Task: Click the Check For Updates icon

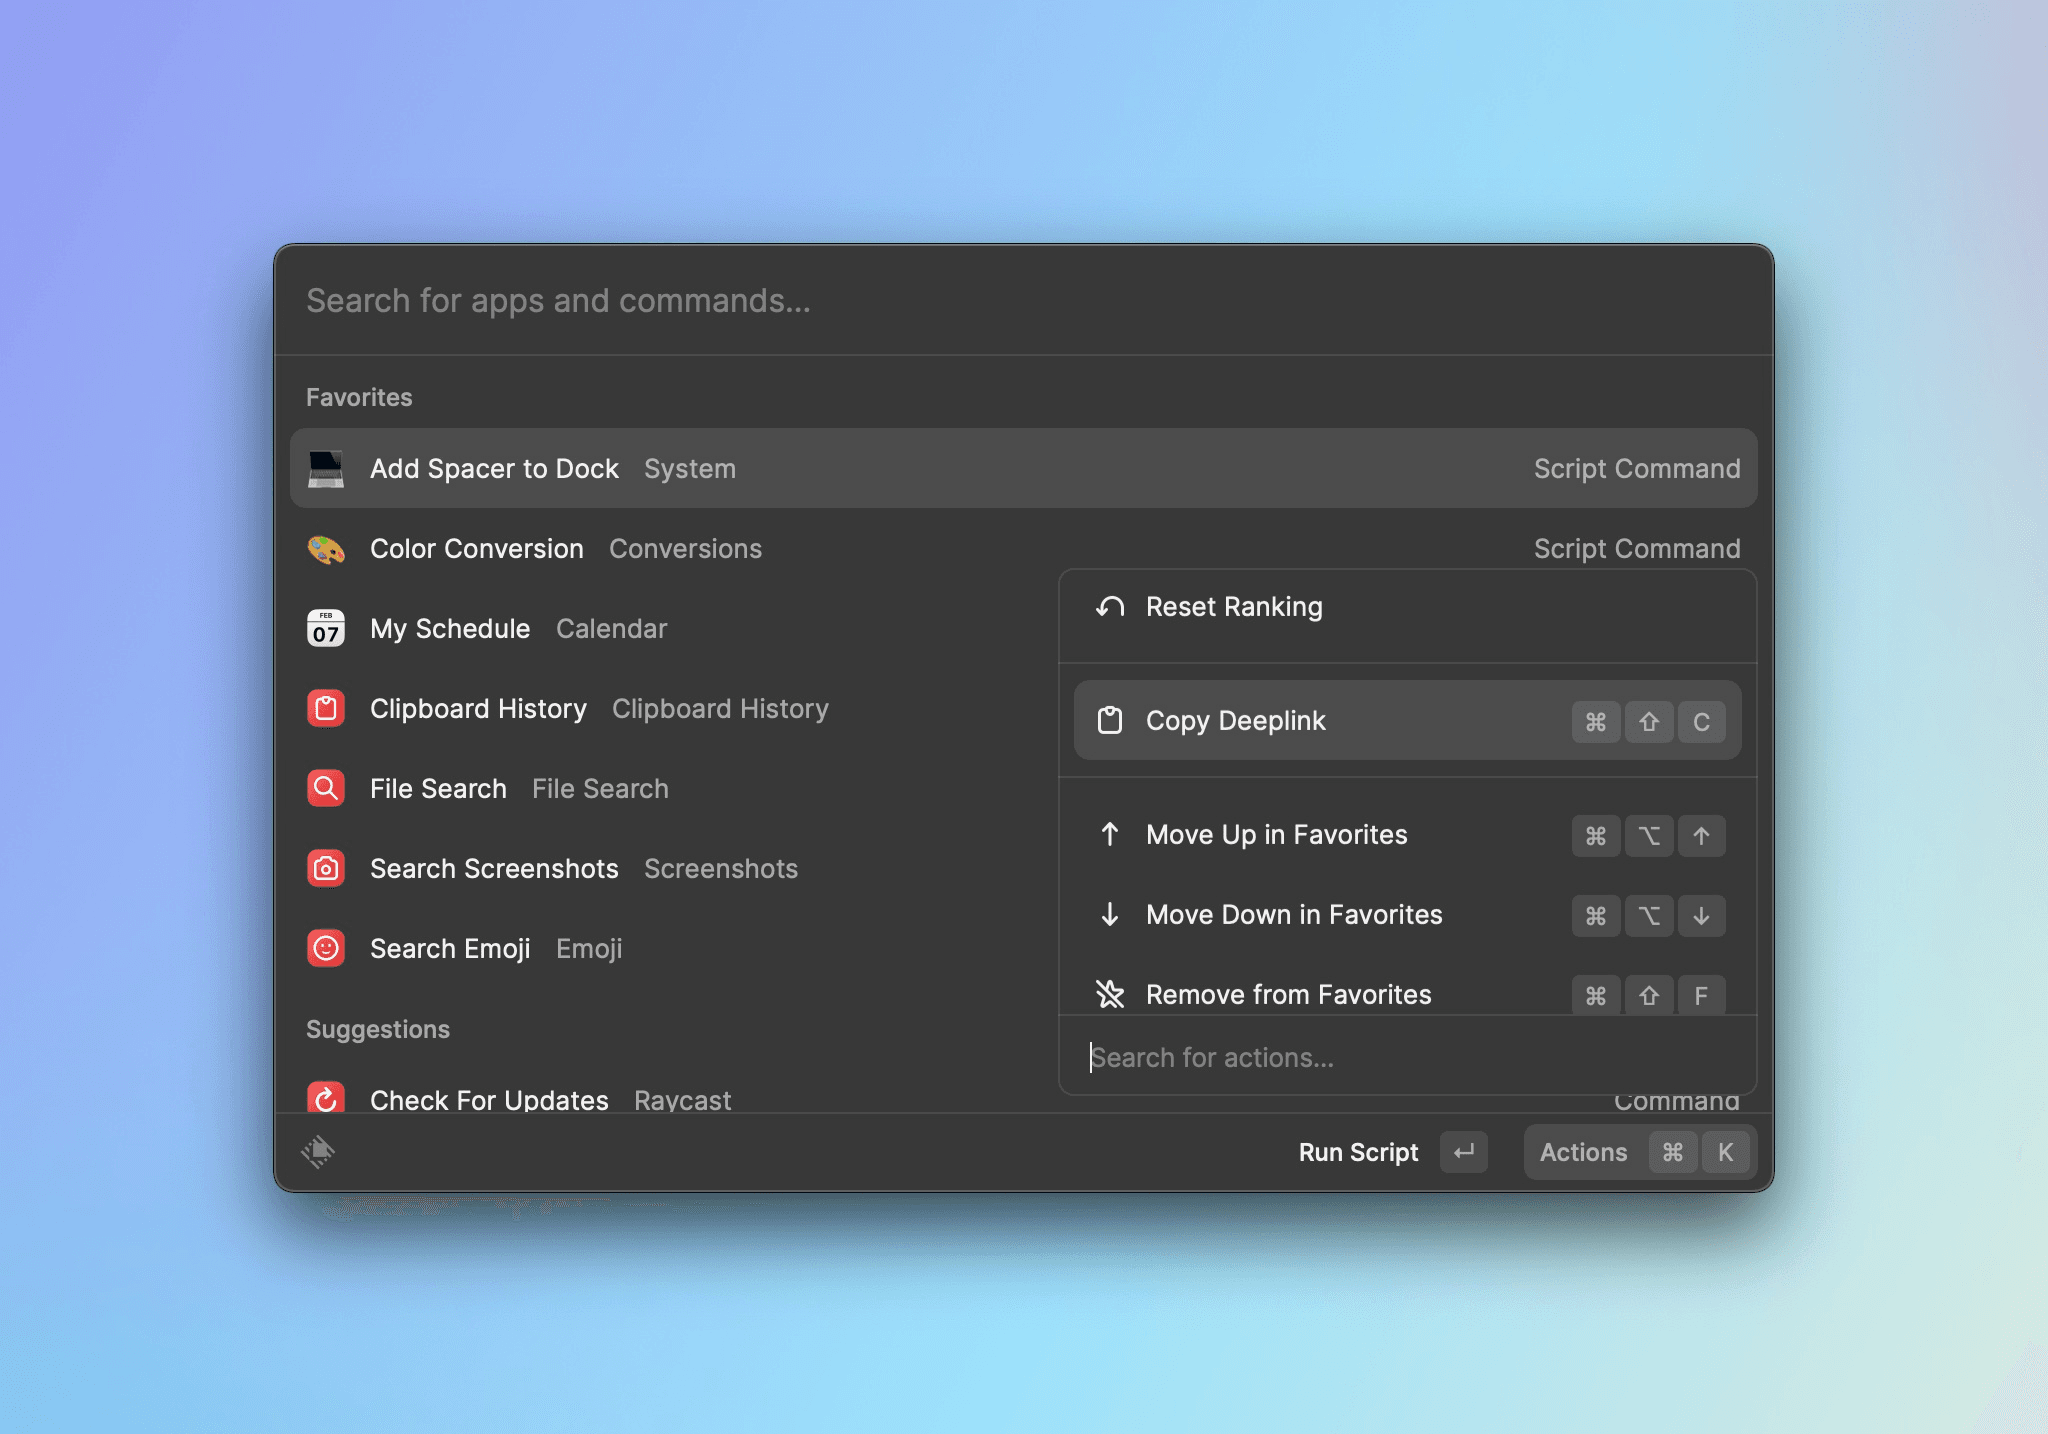Action: coord(326,1098)
